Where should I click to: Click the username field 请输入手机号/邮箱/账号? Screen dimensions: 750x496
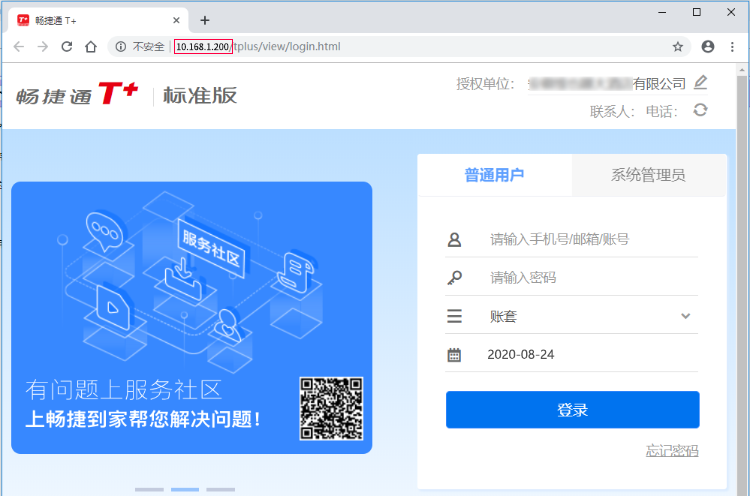(x=590, y=239)
